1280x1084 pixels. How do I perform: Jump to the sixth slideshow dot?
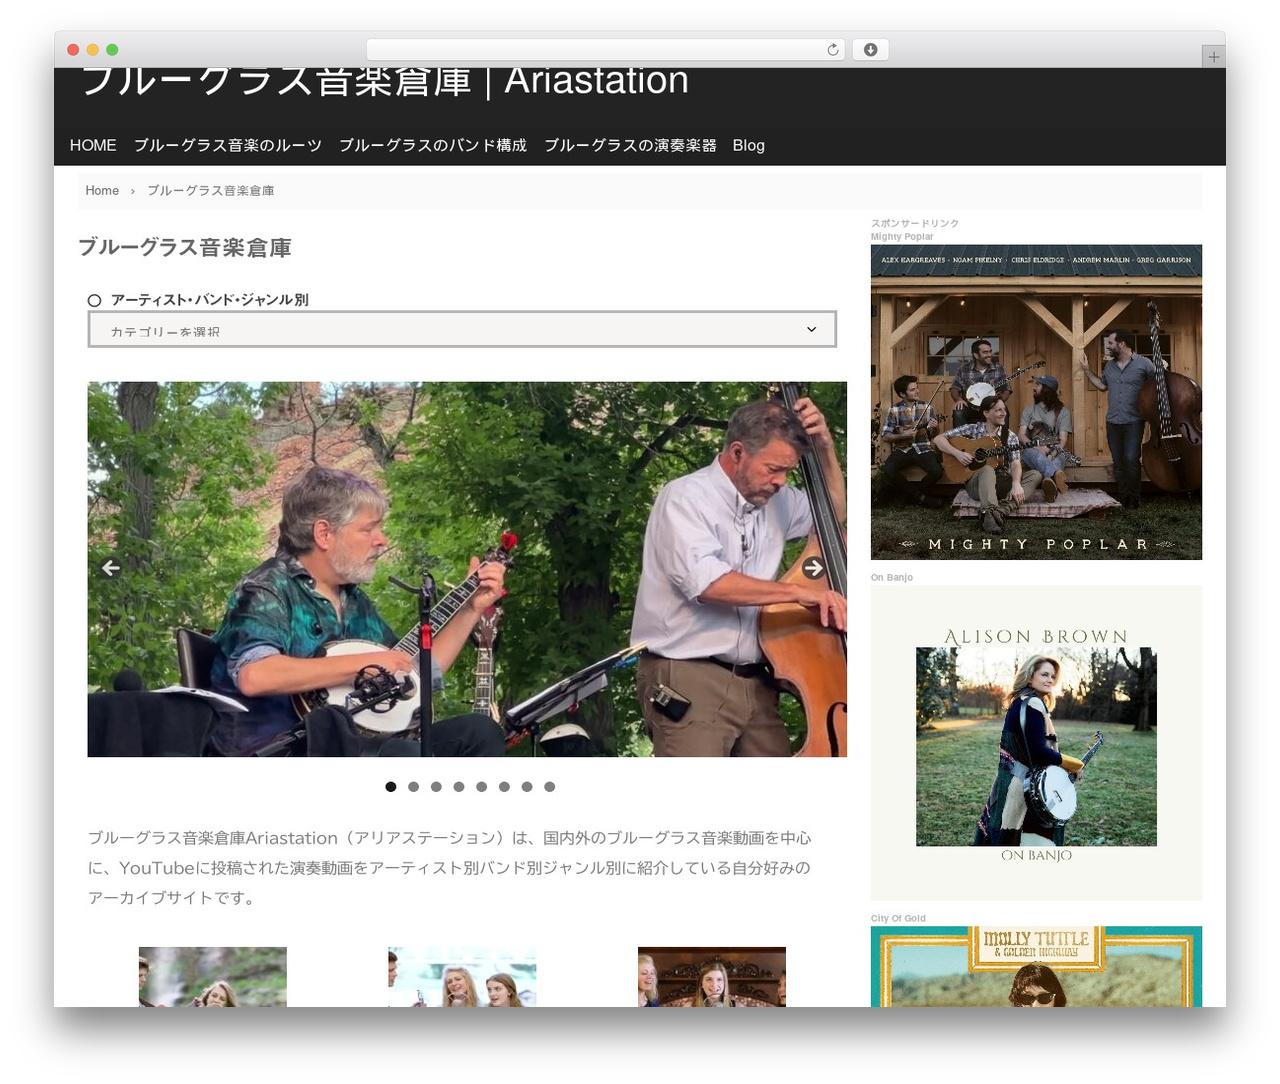tap(504, 787)
